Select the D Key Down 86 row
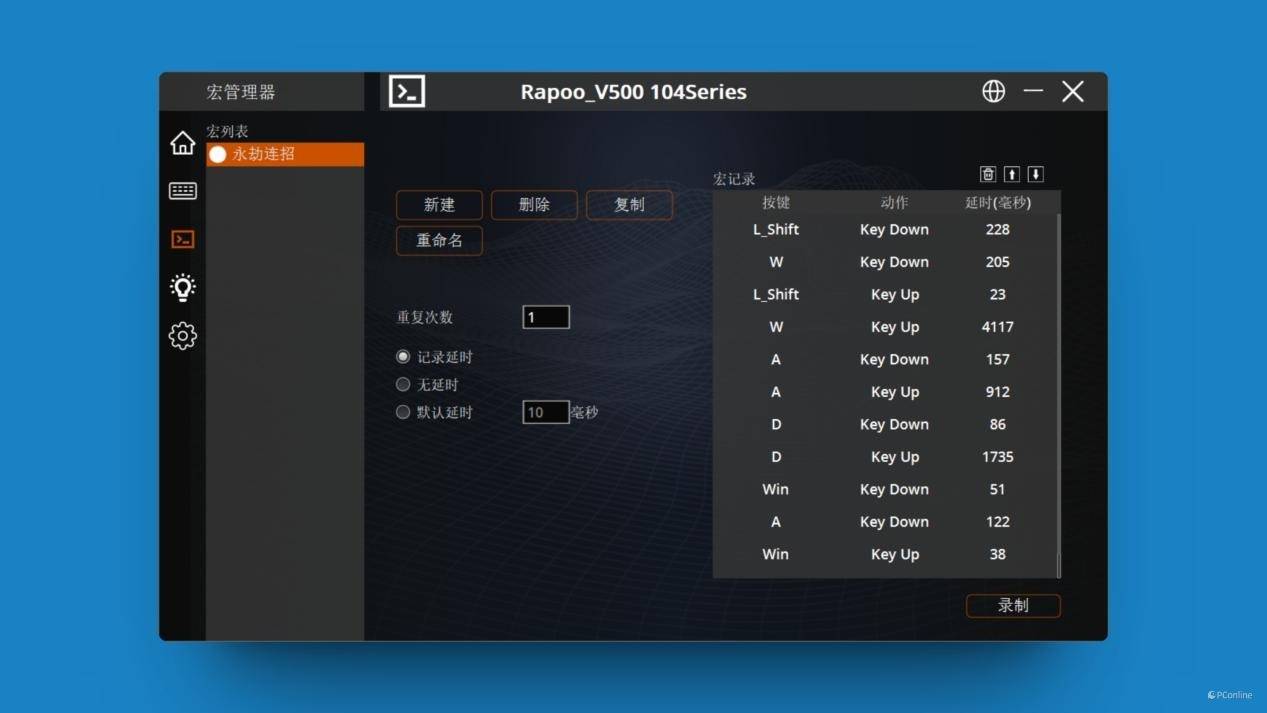 click(885, 424)
